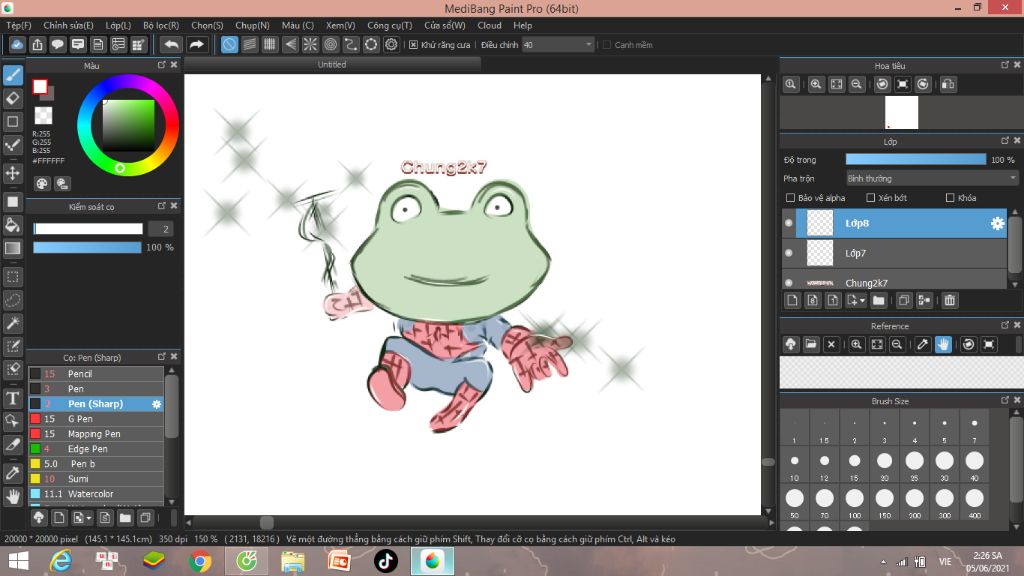Viewport: 1024px width, 576px height.
Task: Click the Navigator canvas thumbnail
Action: pyautogui.click(x=901, y=112)
